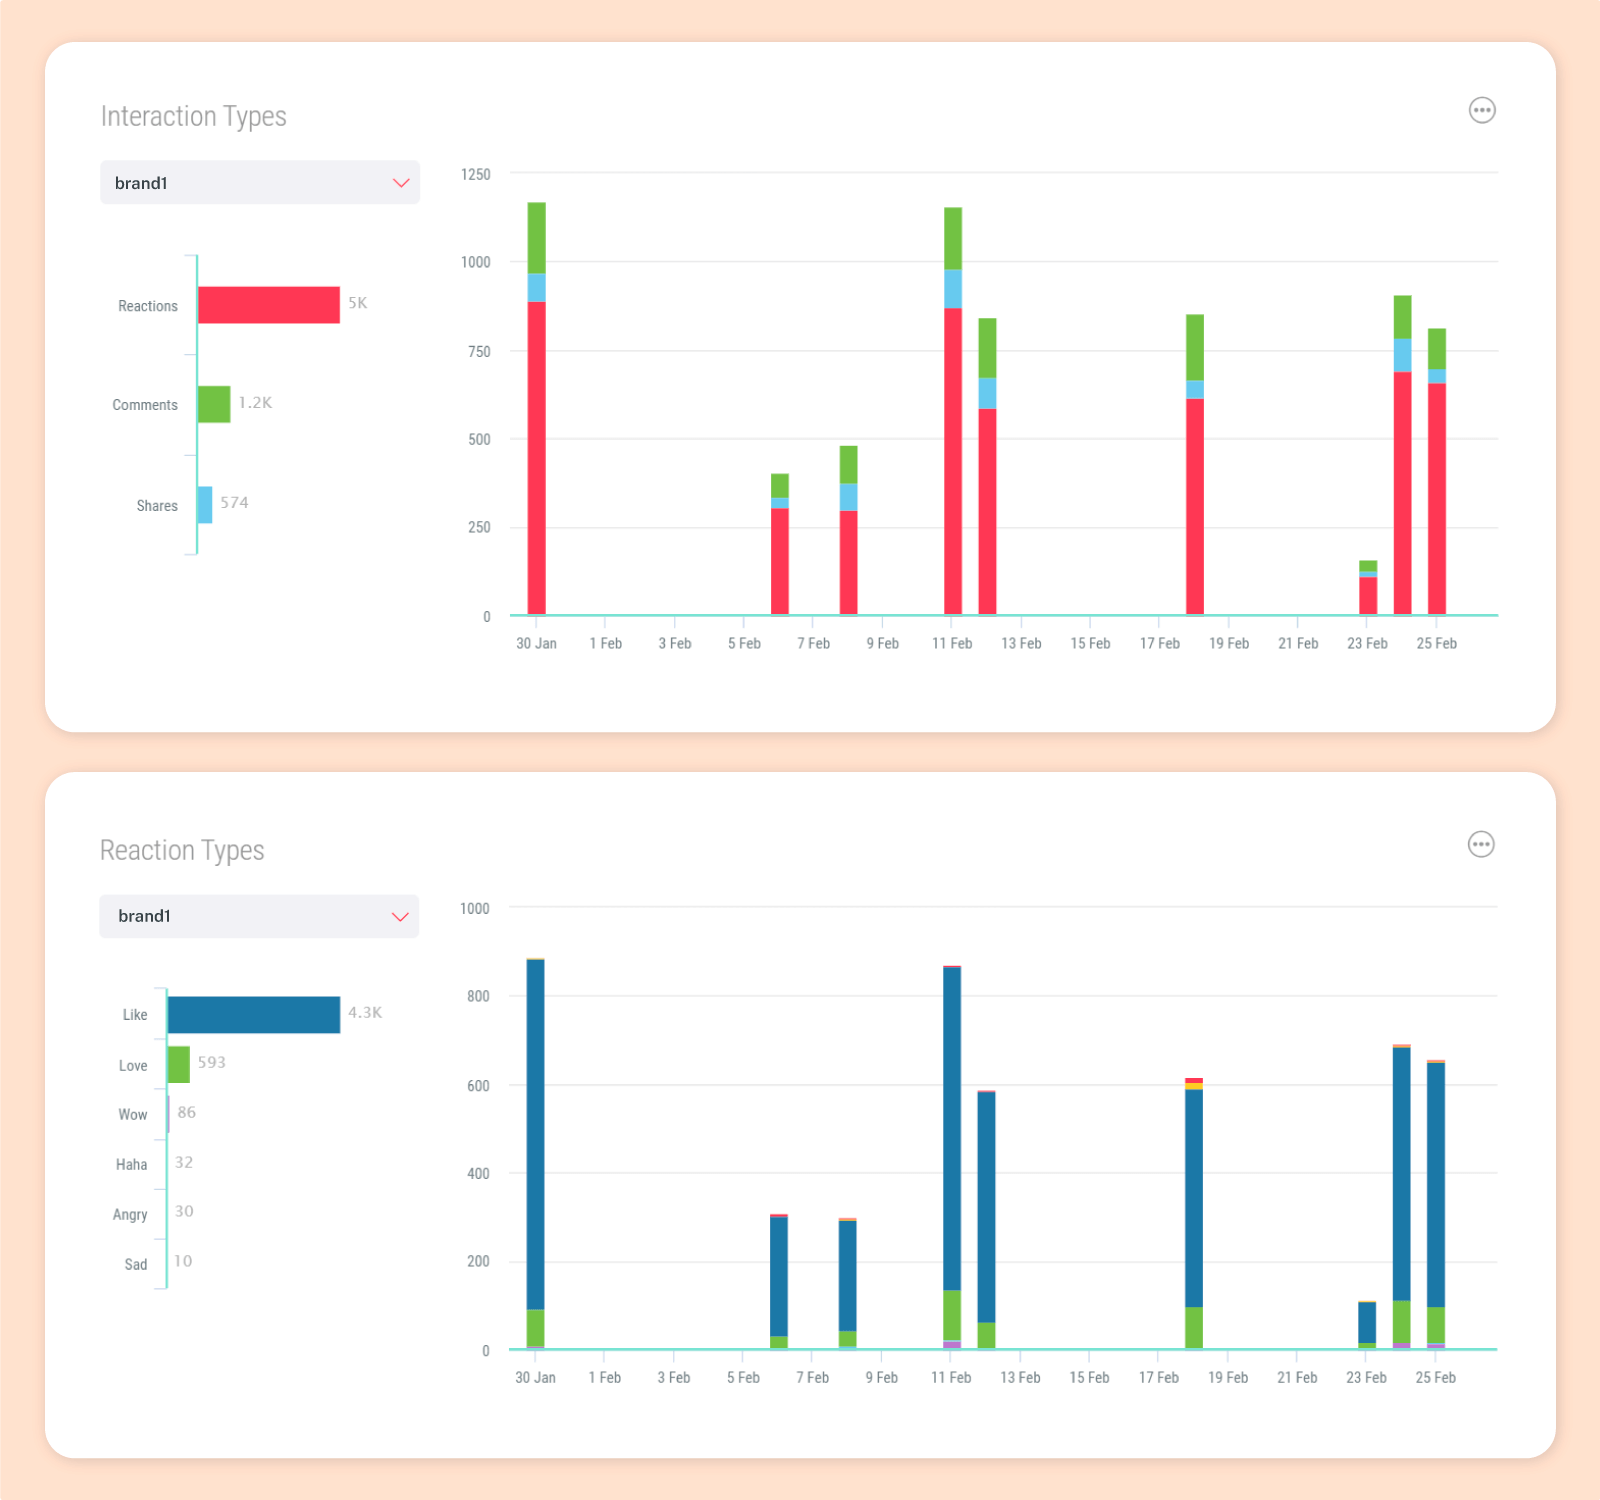Click the Angry label
This screenshot has width=1600, height=1500.
pos(130,1215)
